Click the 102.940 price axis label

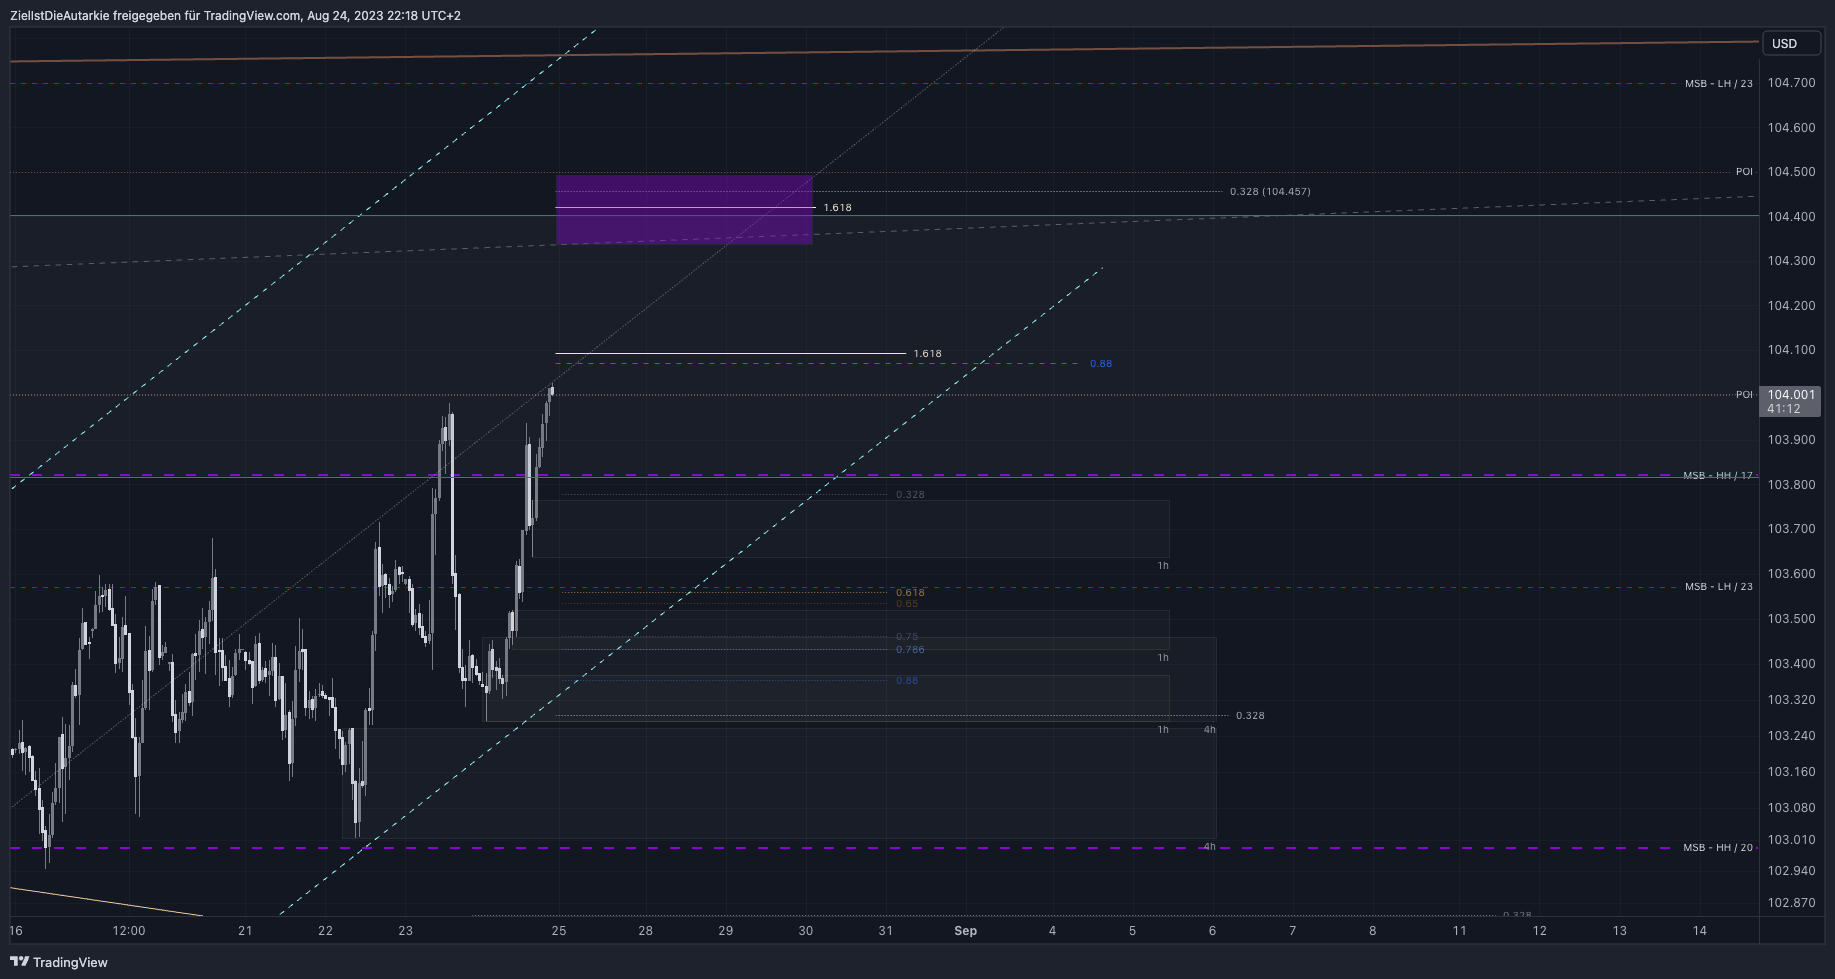point(1791,871)
